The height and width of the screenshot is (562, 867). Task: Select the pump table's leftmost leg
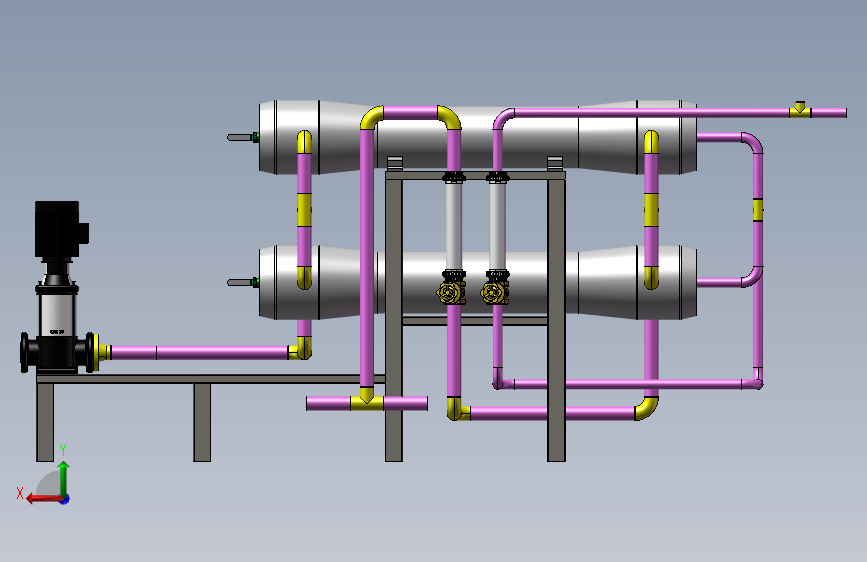coord(45,423)
